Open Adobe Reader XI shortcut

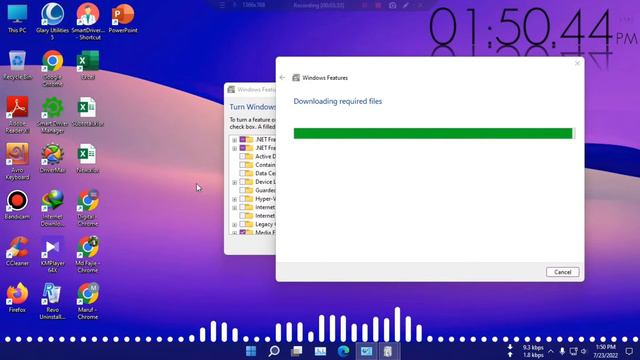(x=17, y=115)
